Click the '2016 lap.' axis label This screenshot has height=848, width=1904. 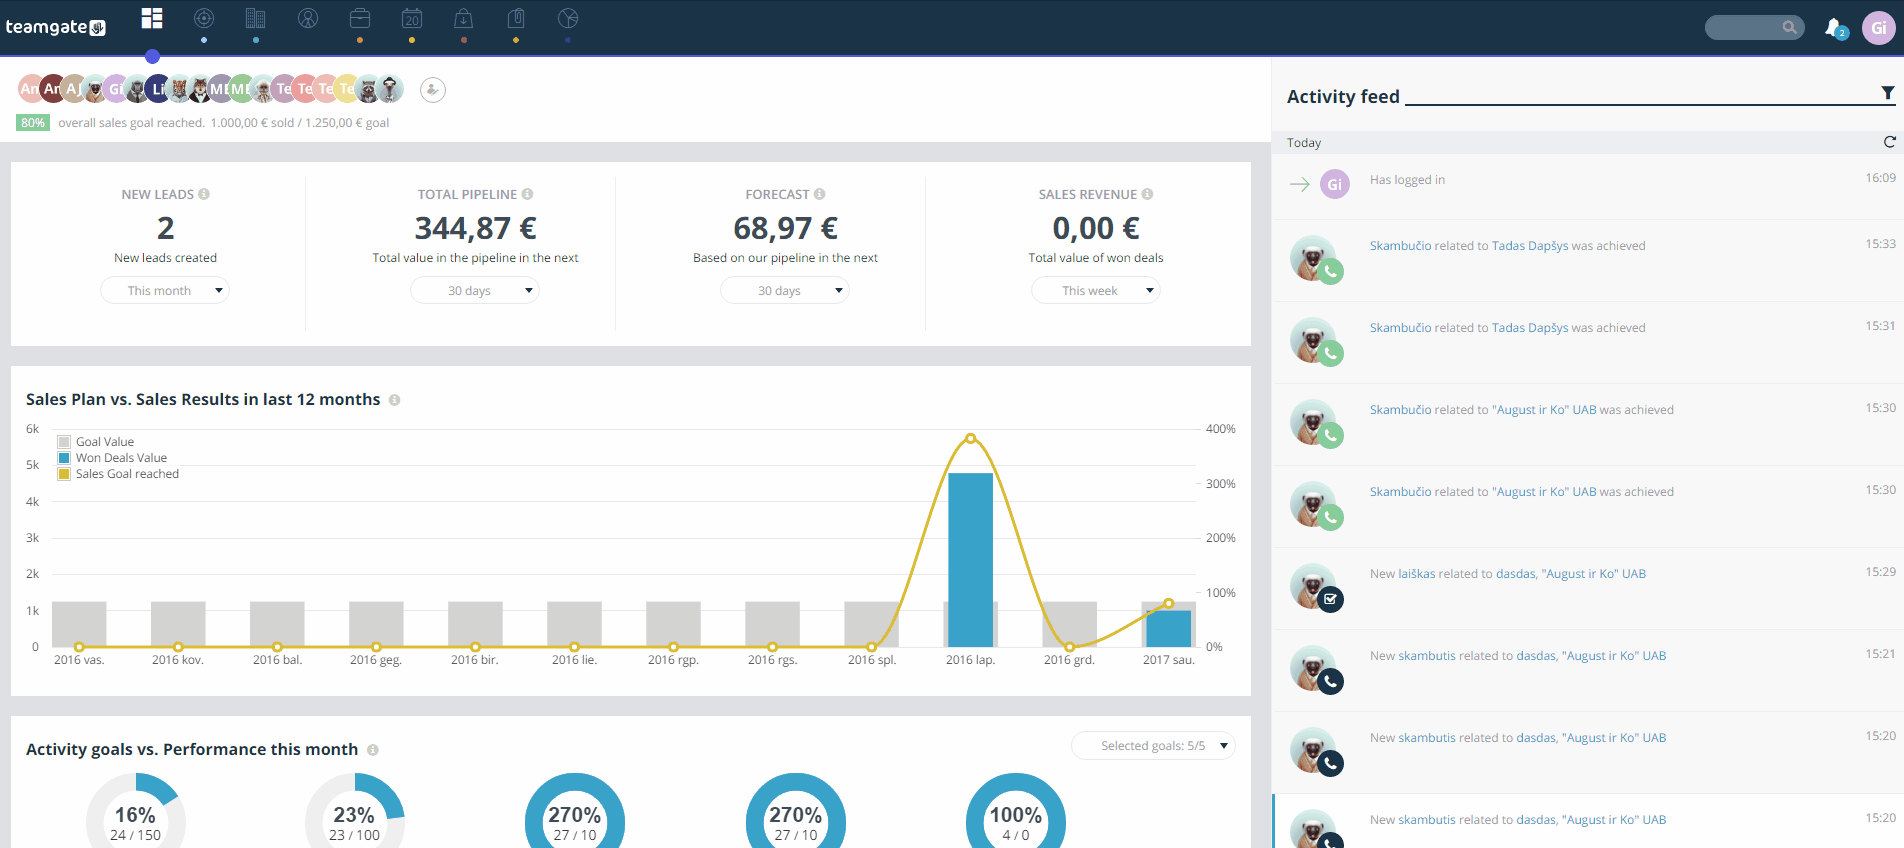[970, 660]
